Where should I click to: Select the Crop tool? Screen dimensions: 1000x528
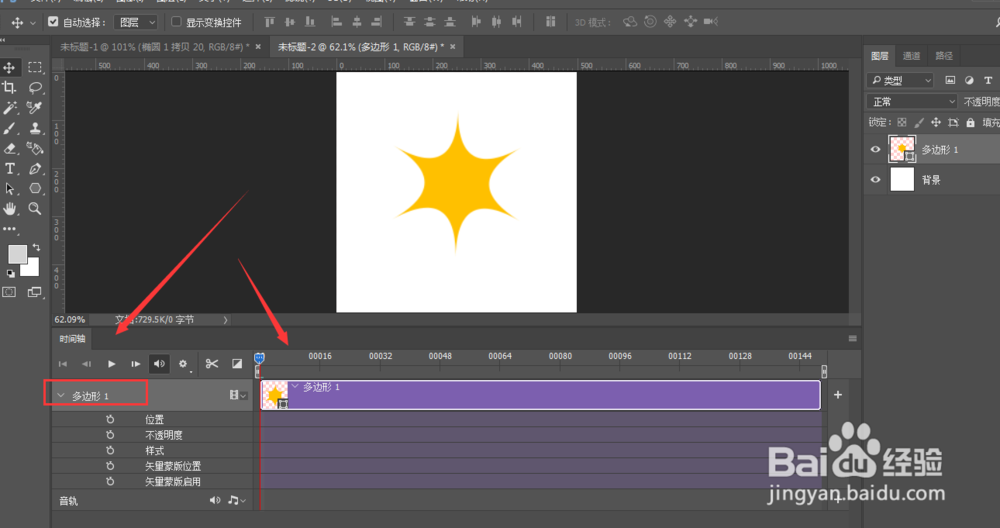pos(10,87)
